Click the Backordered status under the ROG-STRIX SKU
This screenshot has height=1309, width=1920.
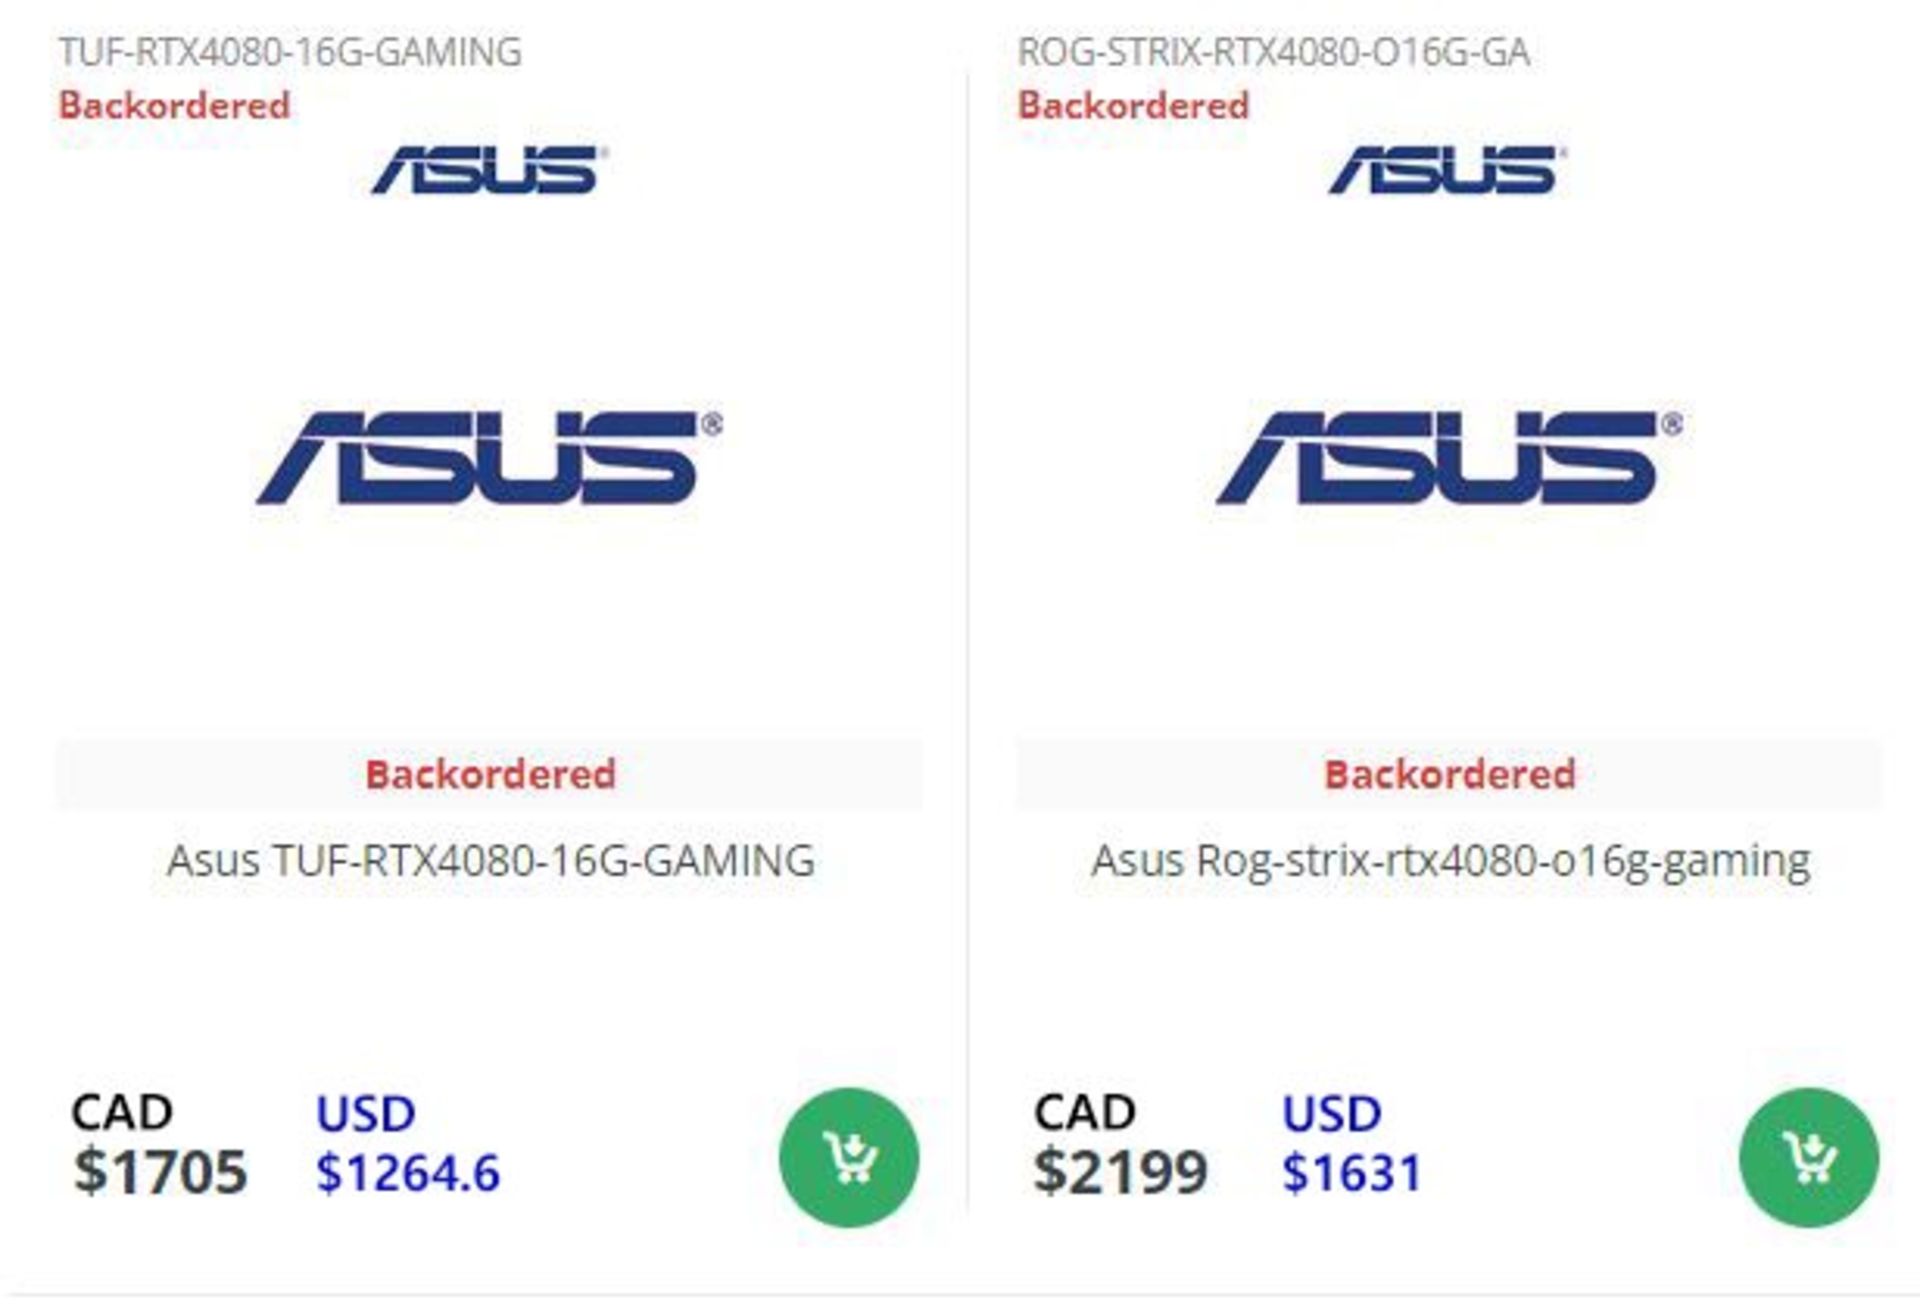[x=1133, y=105]
